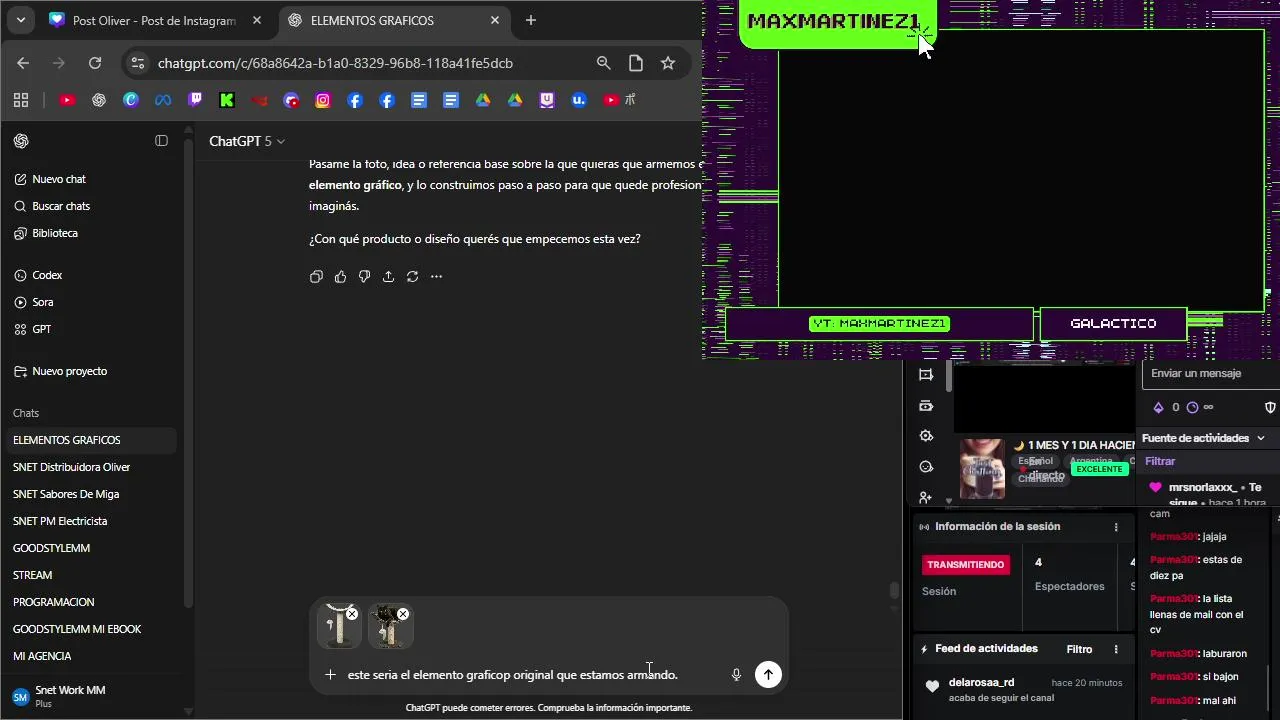1280x720 pixels.
Task: Copy the ChatGPT response
Action: (x=316, y=276)
